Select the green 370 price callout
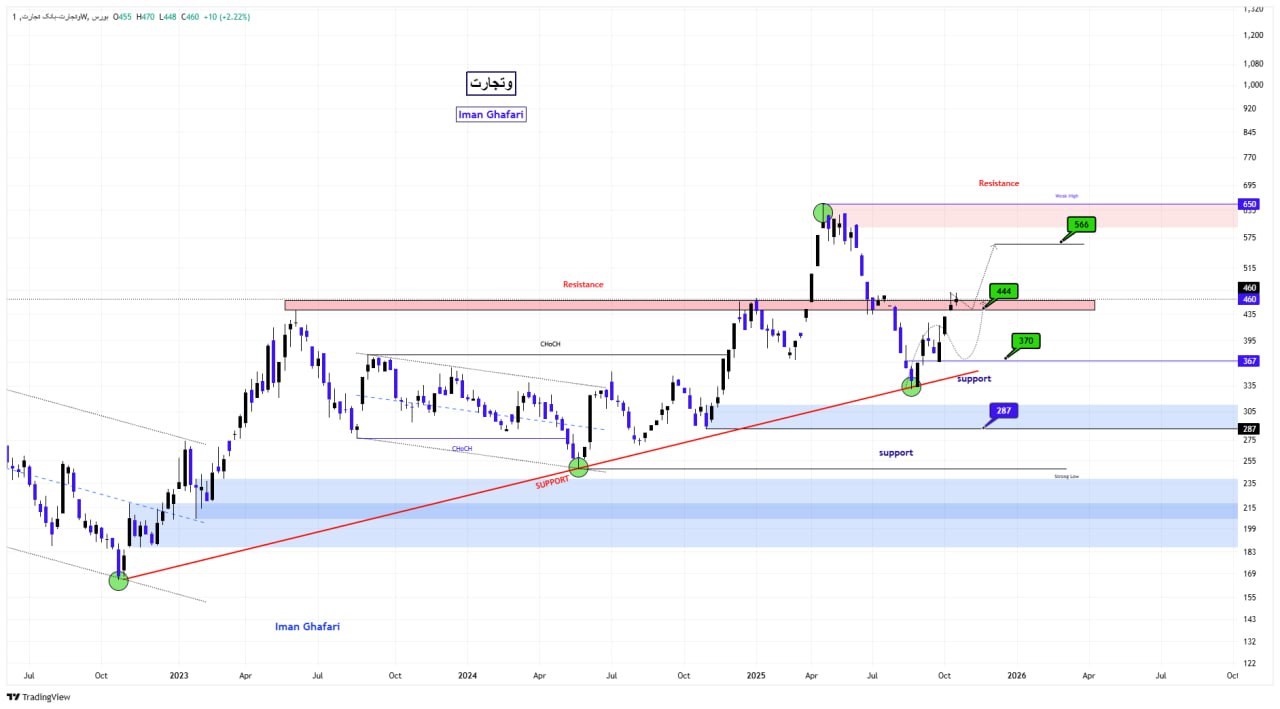Image resolution: width=1280 pixels, height=709 pixels. (1025, 341)
